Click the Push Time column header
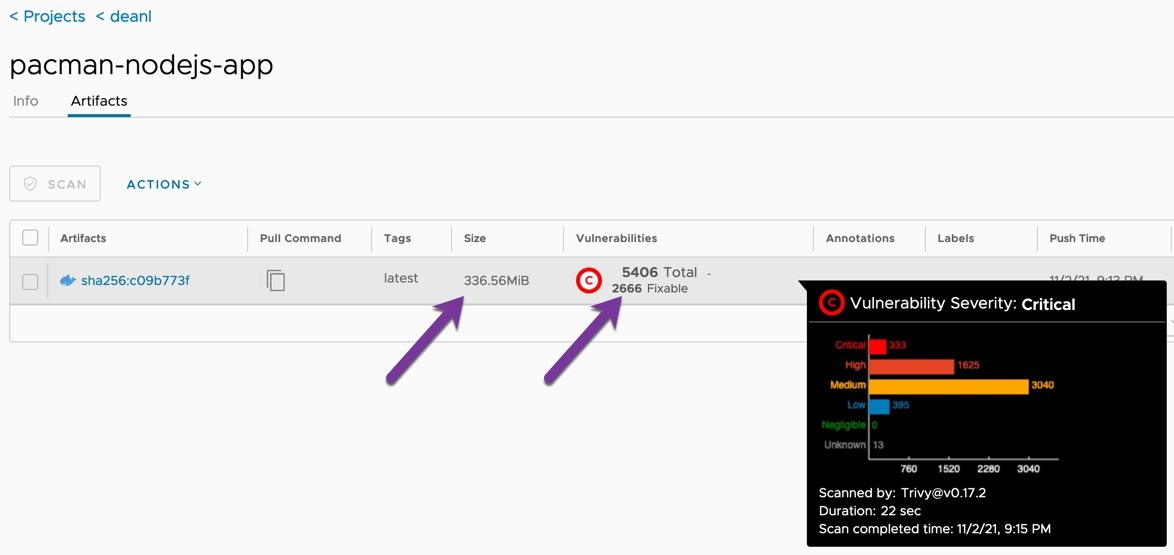The width and height of the screenshot is (1174, 555). click(1077, 238)
